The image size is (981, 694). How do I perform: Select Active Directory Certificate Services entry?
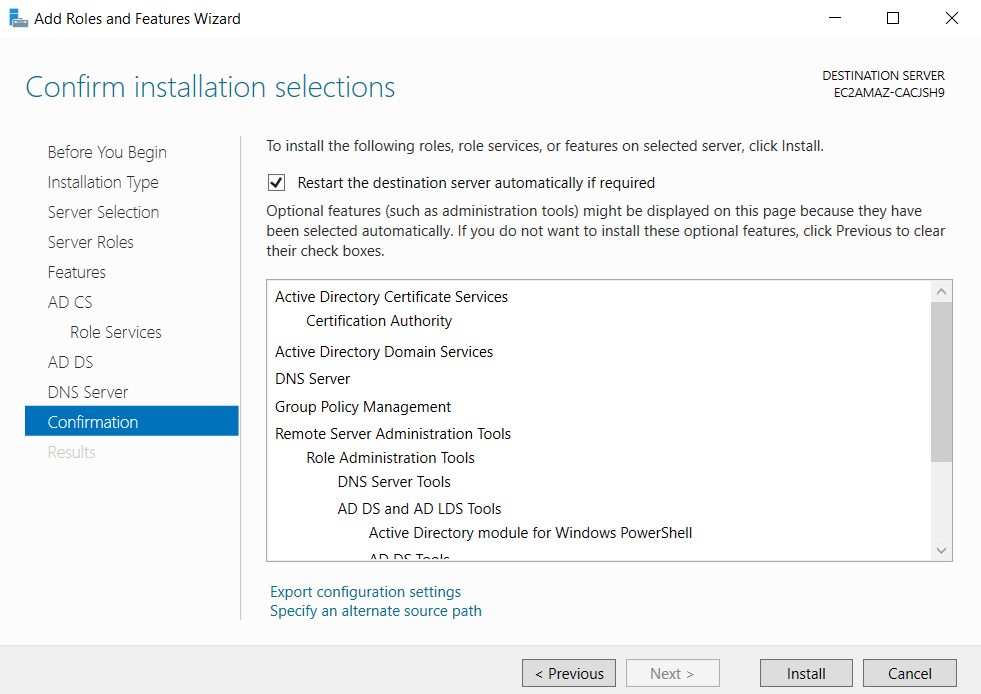(x=392, y=297)
